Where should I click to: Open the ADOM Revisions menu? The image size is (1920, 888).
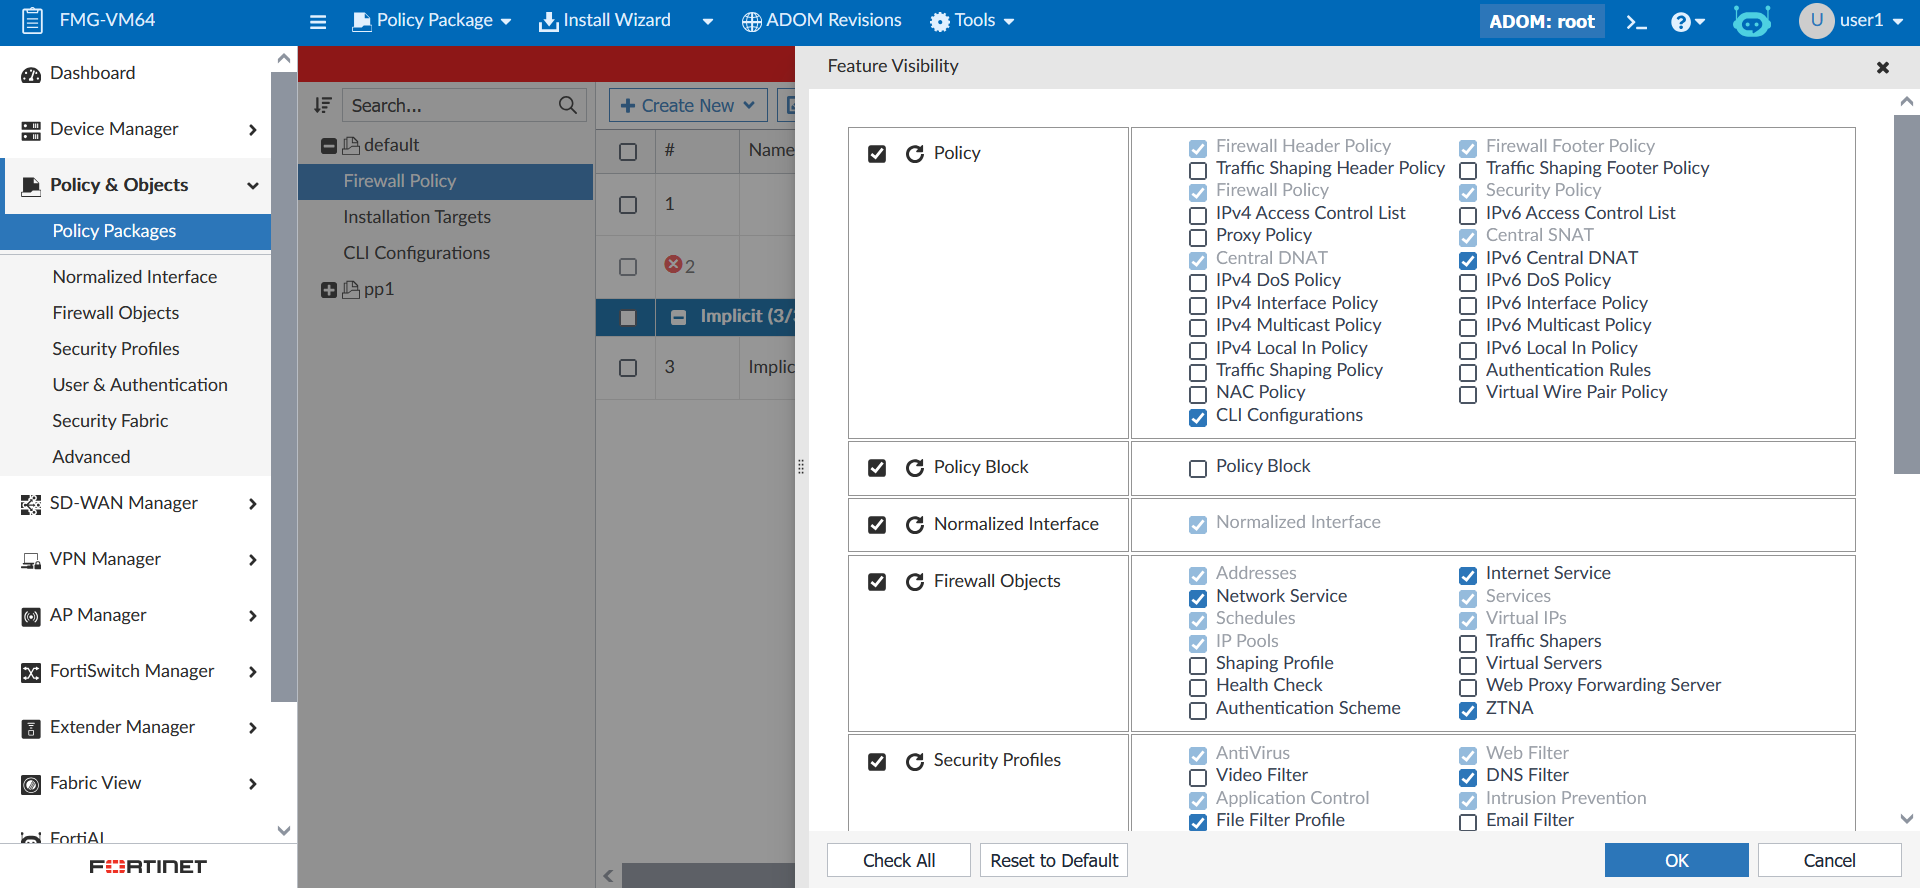click(x=821, y=21)
